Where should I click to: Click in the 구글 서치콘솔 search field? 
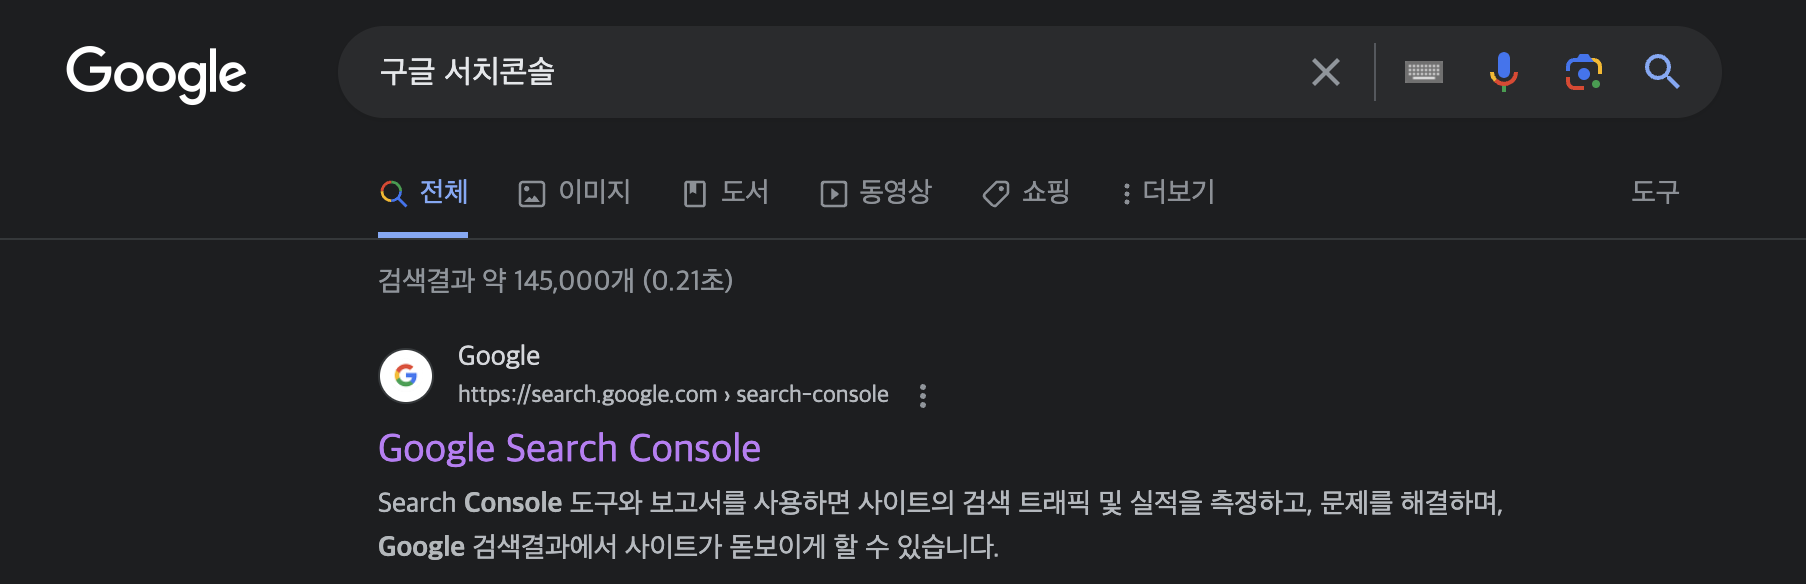click(x=800, y=72)
